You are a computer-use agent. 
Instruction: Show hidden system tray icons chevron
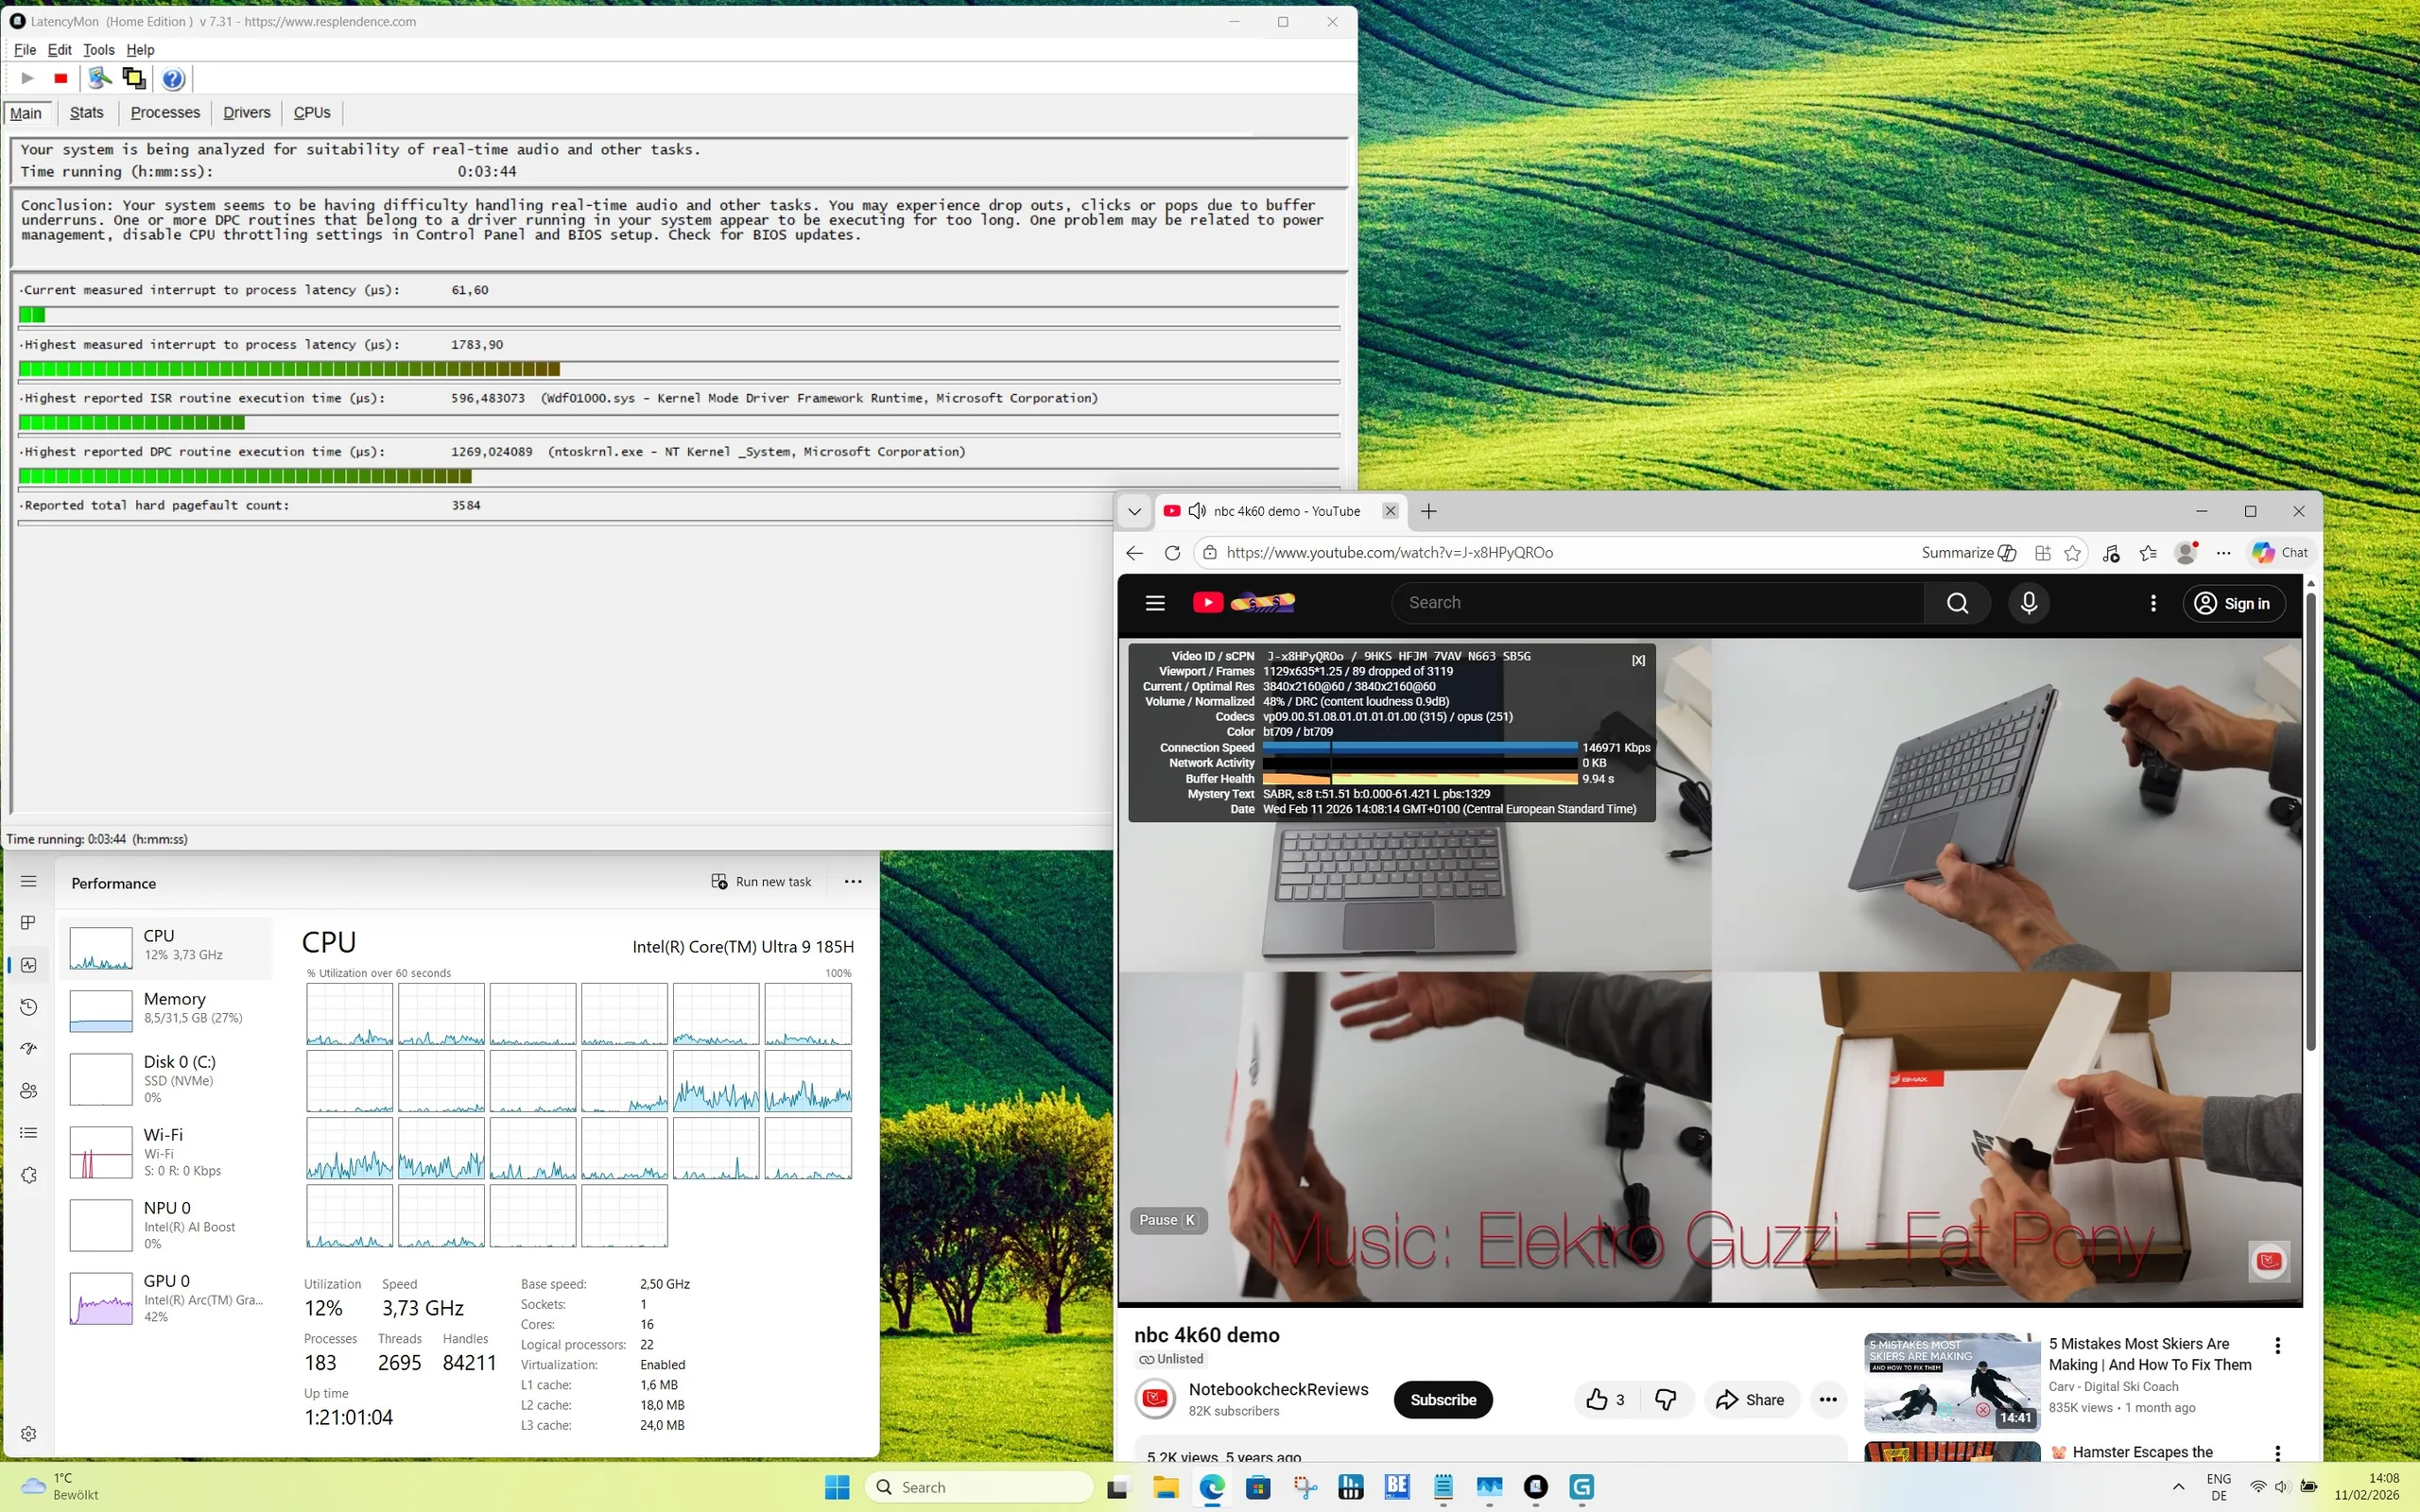pyautogui.click(x=2178, y=1487)
